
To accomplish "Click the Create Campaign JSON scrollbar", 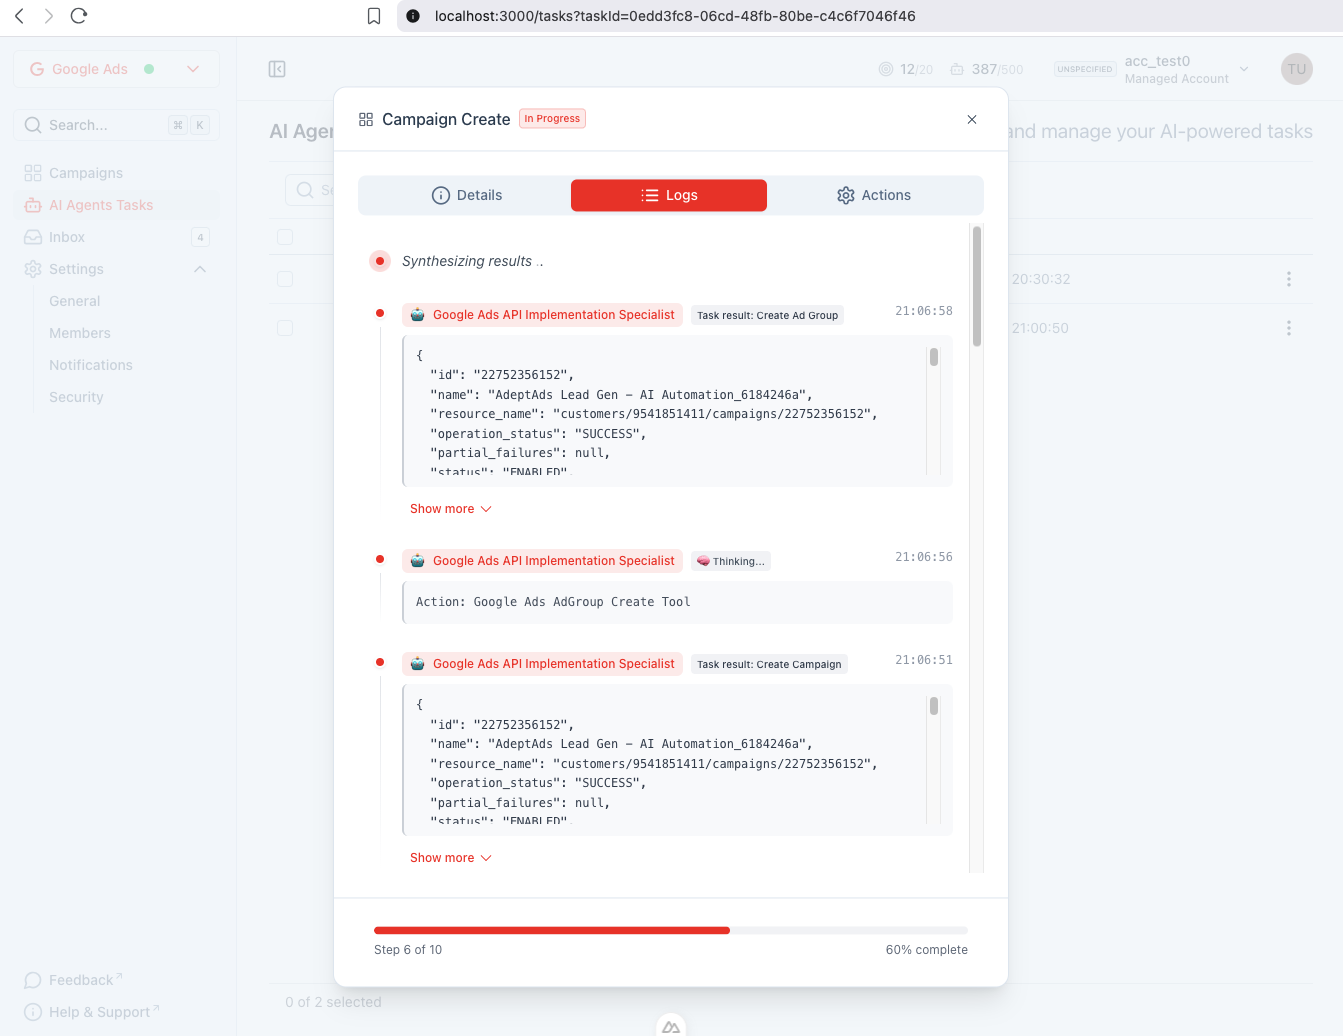I will (934, 706).
